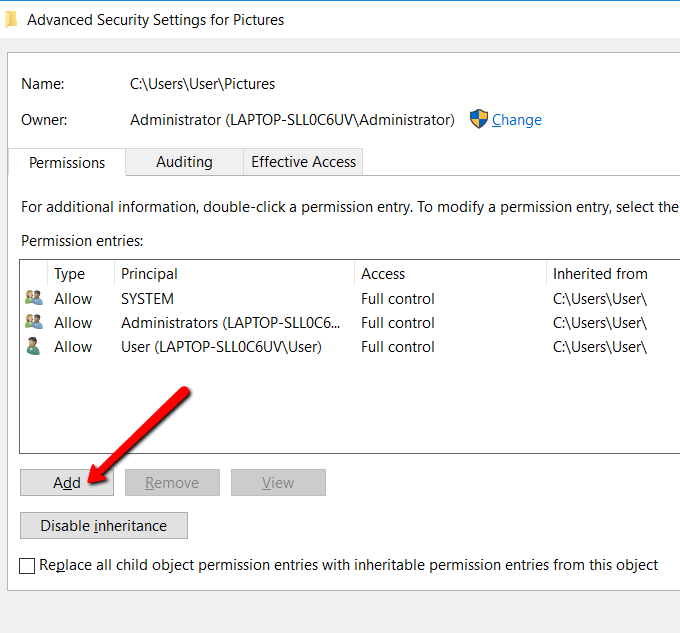Click the UAC shield icon beside Change

coord(479,119)
